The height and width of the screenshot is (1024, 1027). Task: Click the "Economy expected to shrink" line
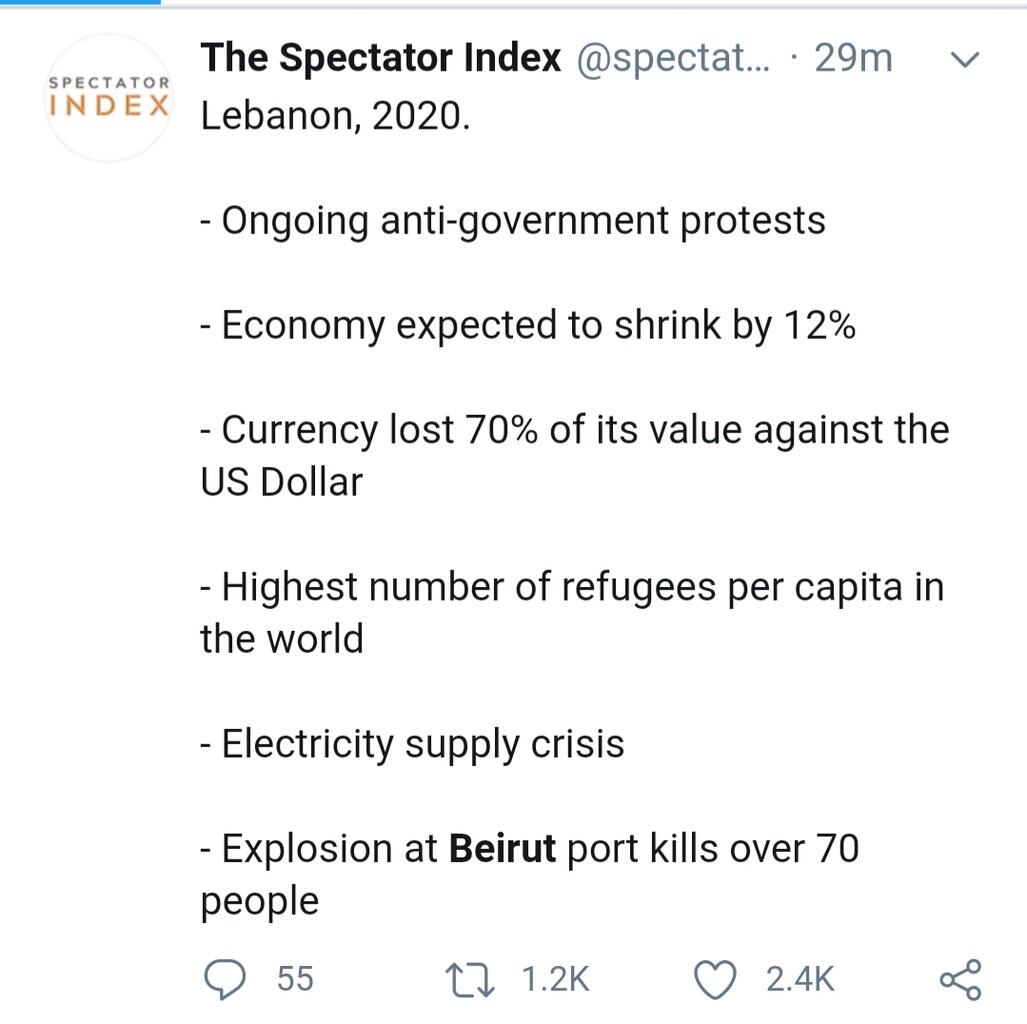pyautogui.click(x=528, y=325)
